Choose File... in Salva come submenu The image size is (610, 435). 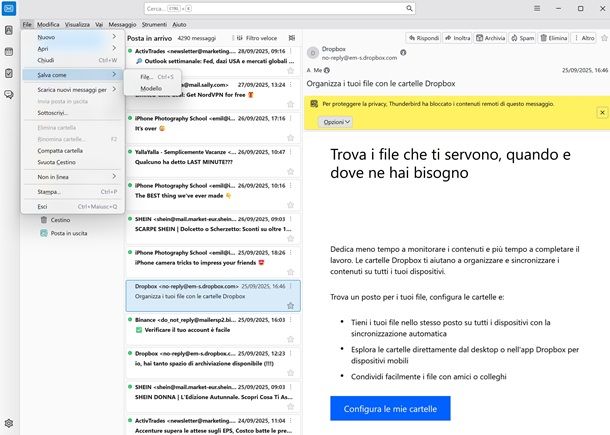click(152, 77)
